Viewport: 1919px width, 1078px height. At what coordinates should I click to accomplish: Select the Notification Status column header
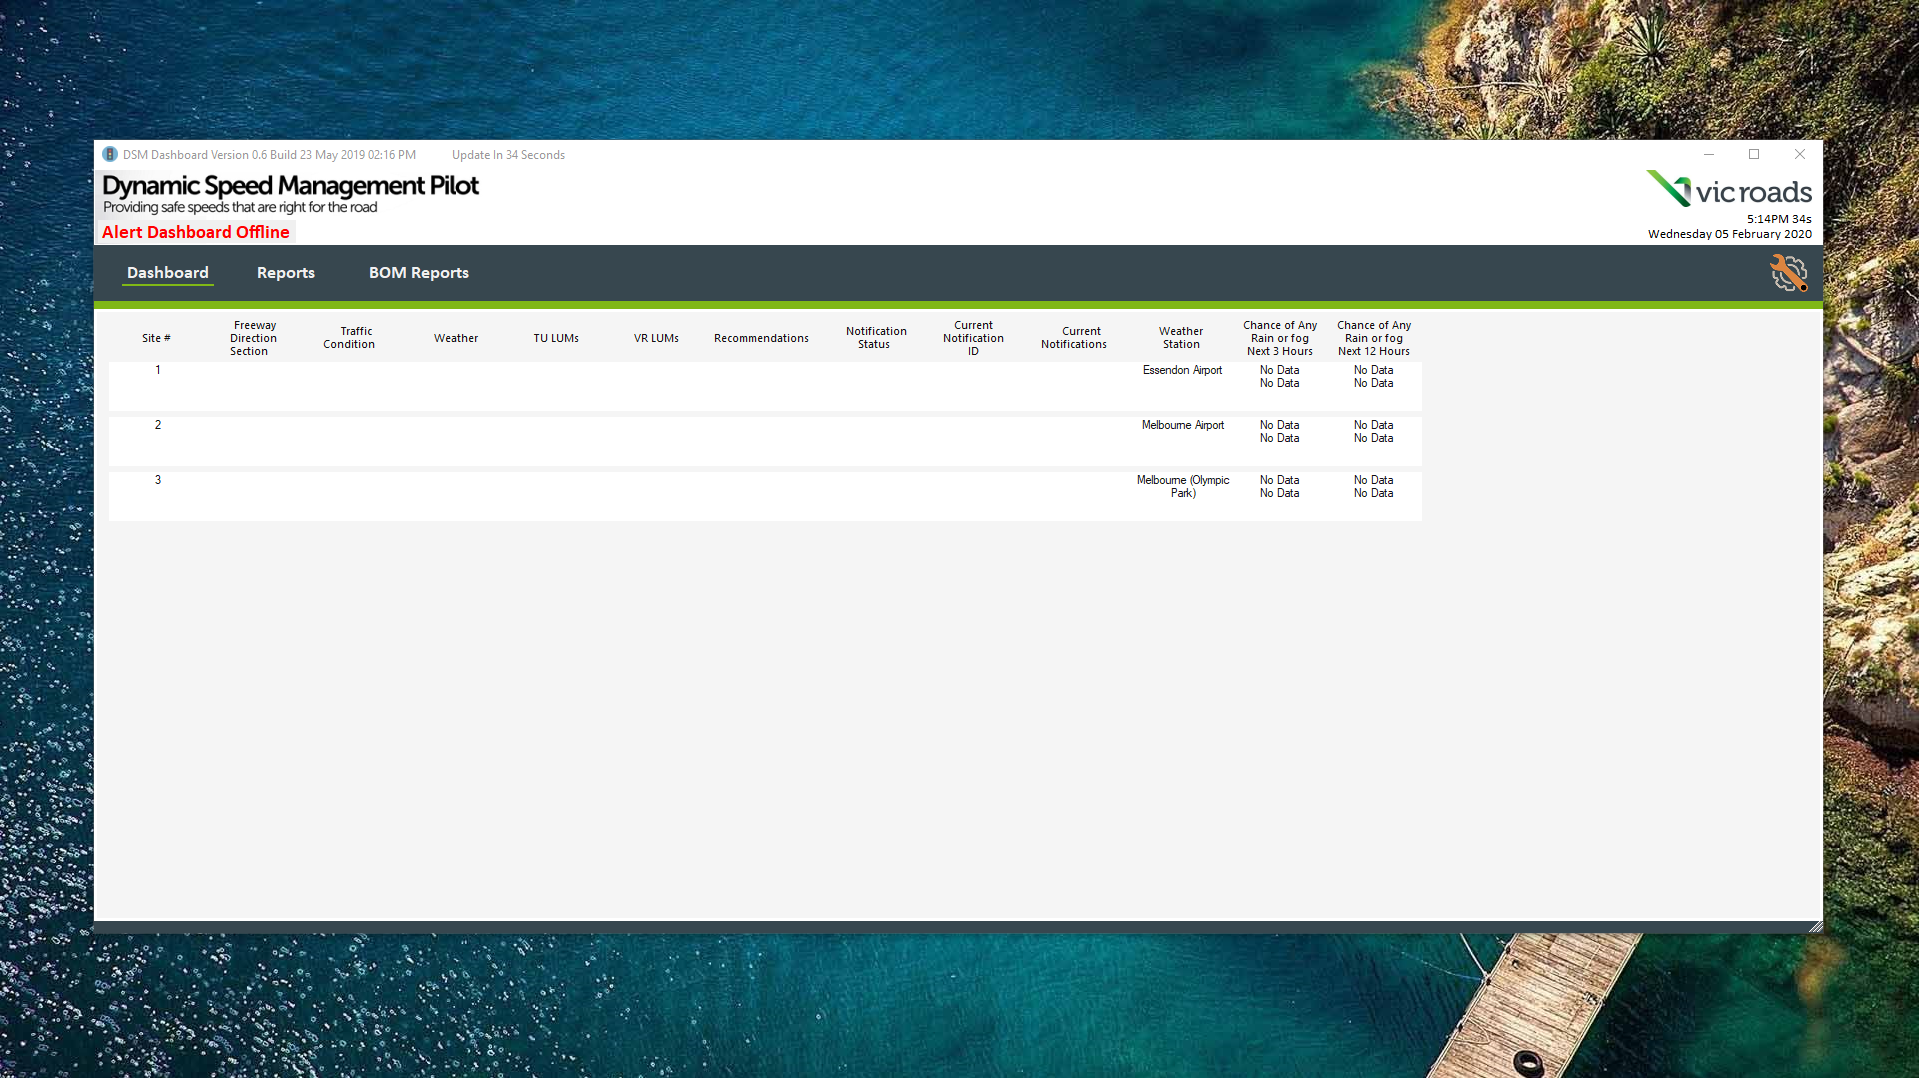pyautogui.click(x=876, y=338)
